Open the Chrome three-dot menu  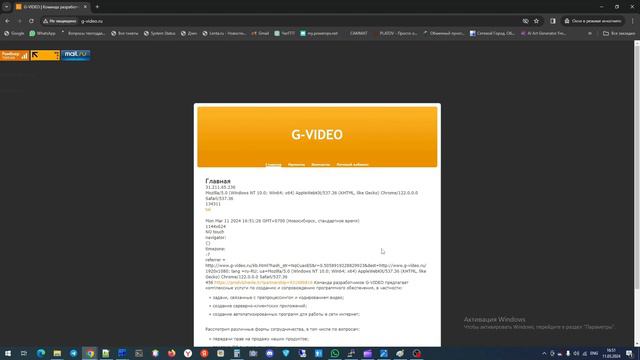pyautogui.click(x=633, y=21)
